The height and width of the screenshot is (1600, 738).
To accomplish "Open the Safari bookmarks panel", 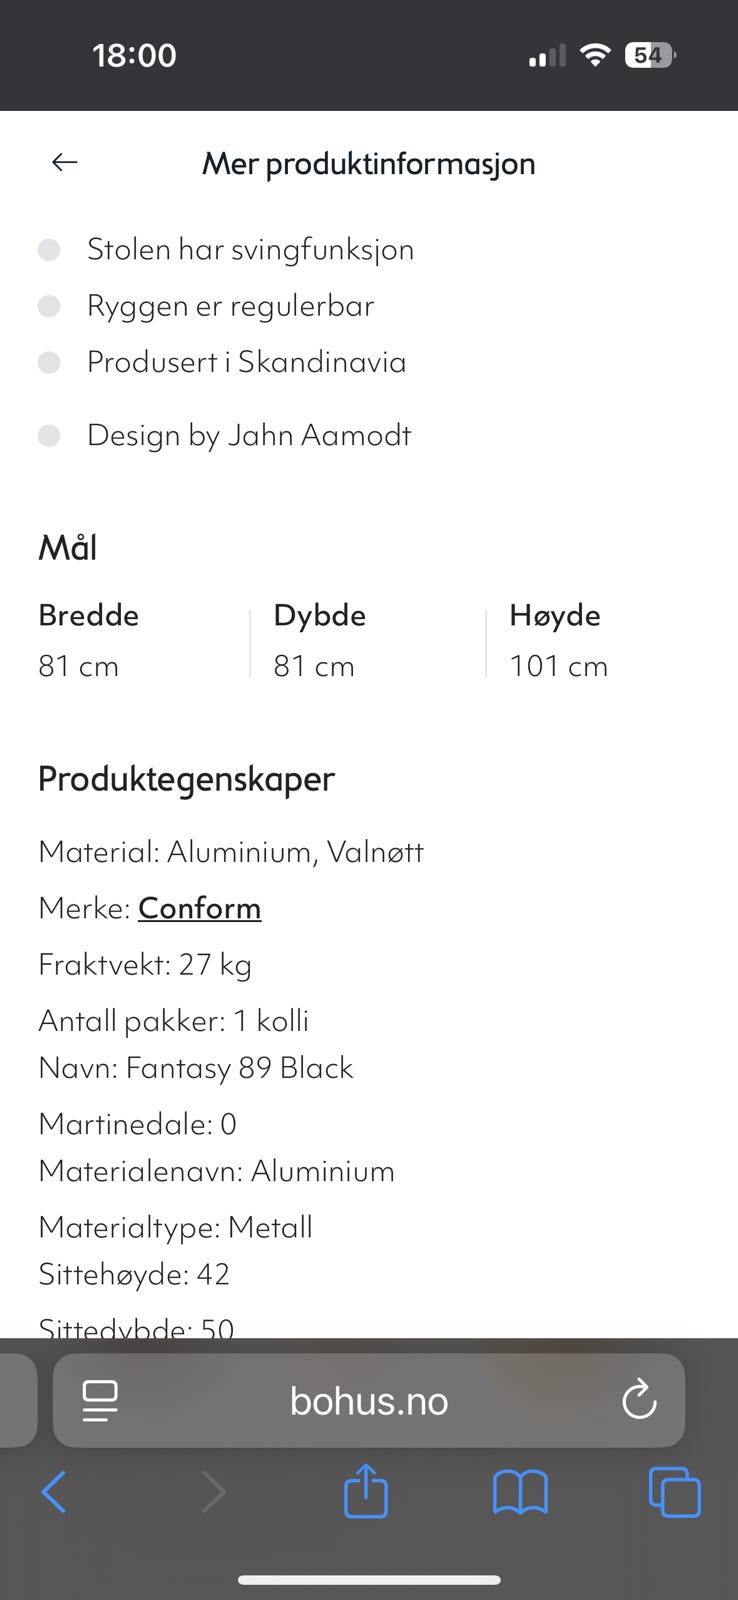I will click(x=520, y=1491).
